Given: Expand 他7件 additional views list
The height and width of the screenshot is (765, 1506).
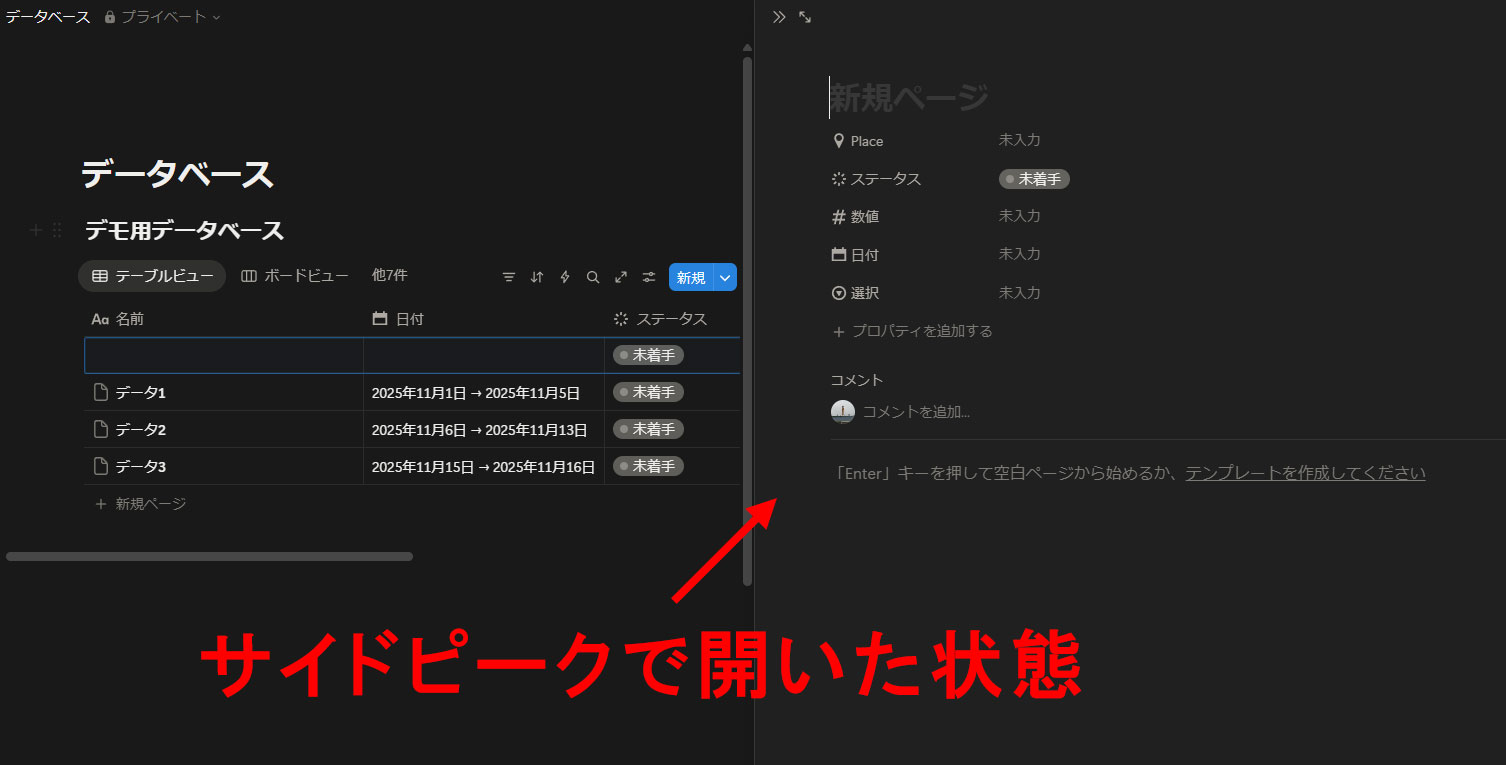Looking at the screenshot, I should pos(389,275).
